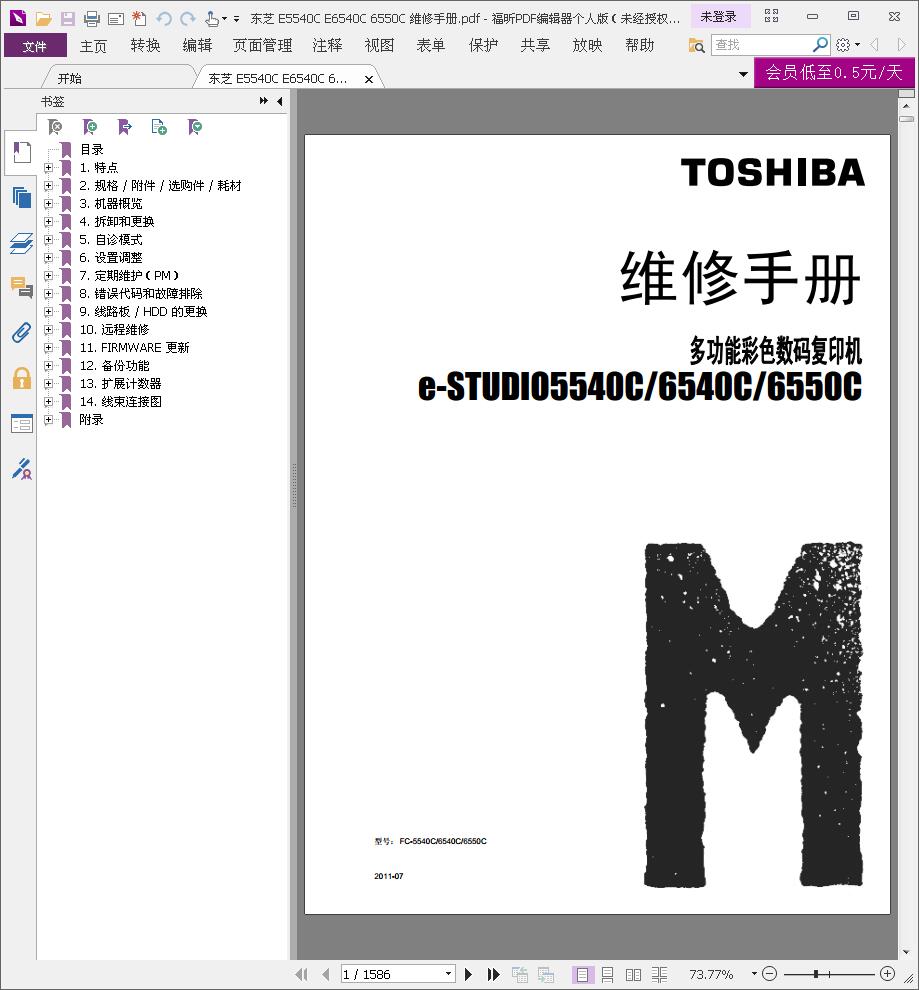
Task: Select the hand touch mode icon
Action: 212,19
